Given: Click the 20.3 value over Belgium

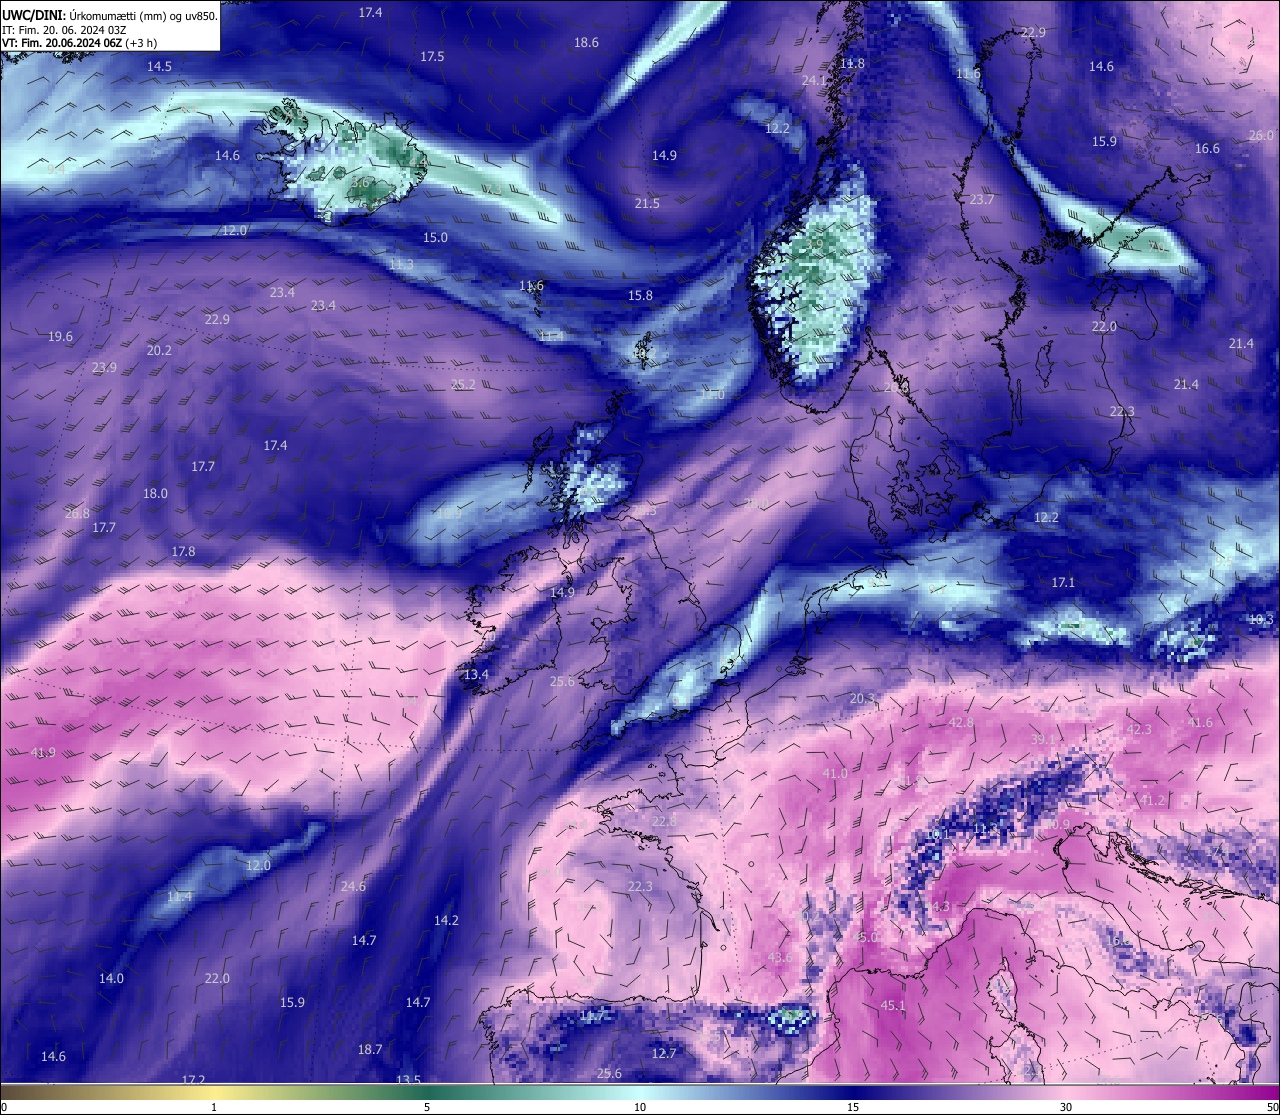Looking at the screenshot, I should 862,699.
